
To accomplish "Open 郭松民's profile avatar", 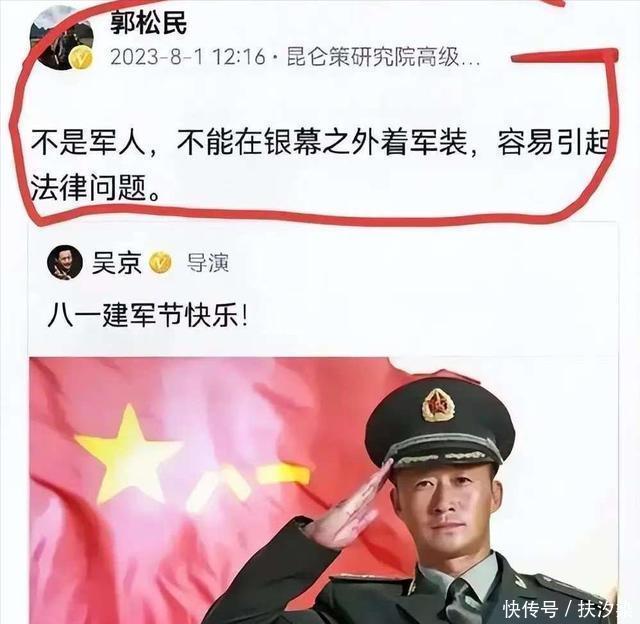I will coord(62,38).
